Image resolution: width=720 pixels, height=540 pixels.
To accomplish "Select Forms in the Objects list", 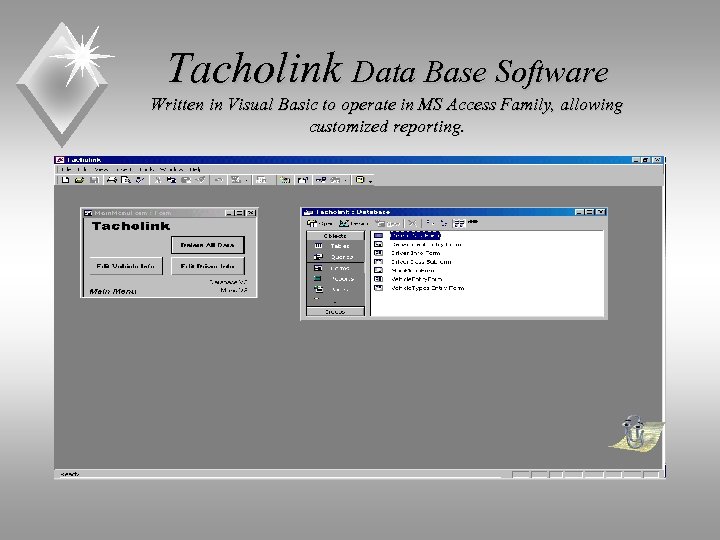I will point(335,268).
